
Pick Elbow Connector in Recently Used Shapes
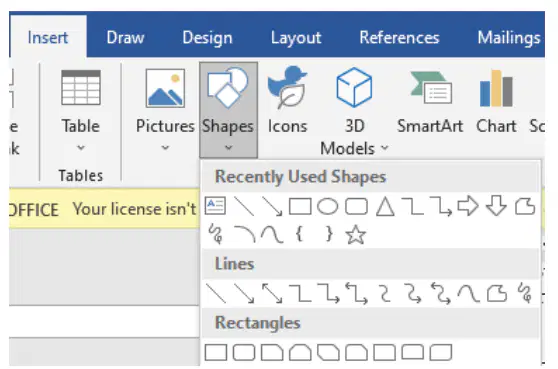click(412, 206)
